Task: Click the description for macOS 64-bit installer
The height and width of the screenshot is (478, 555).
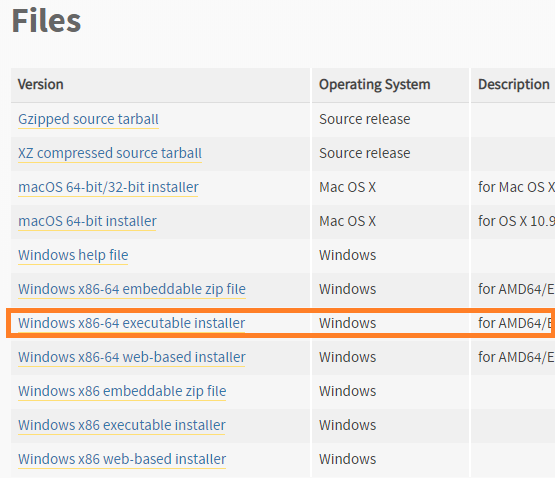Action: [516, 221]
